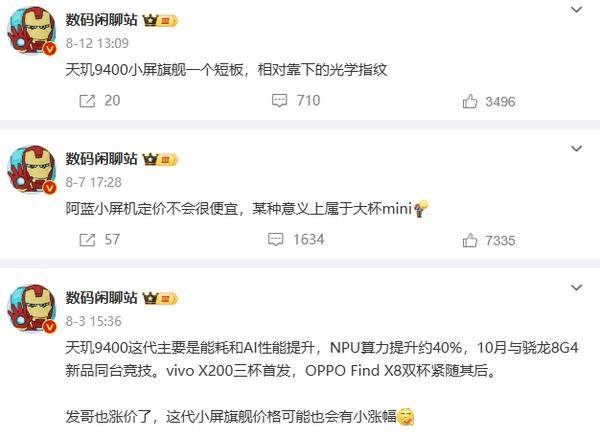Image resolution: width=600 pixels, height=438 pixels.
Task: Click crown membership badge on first post
Action: click(160, 20)
